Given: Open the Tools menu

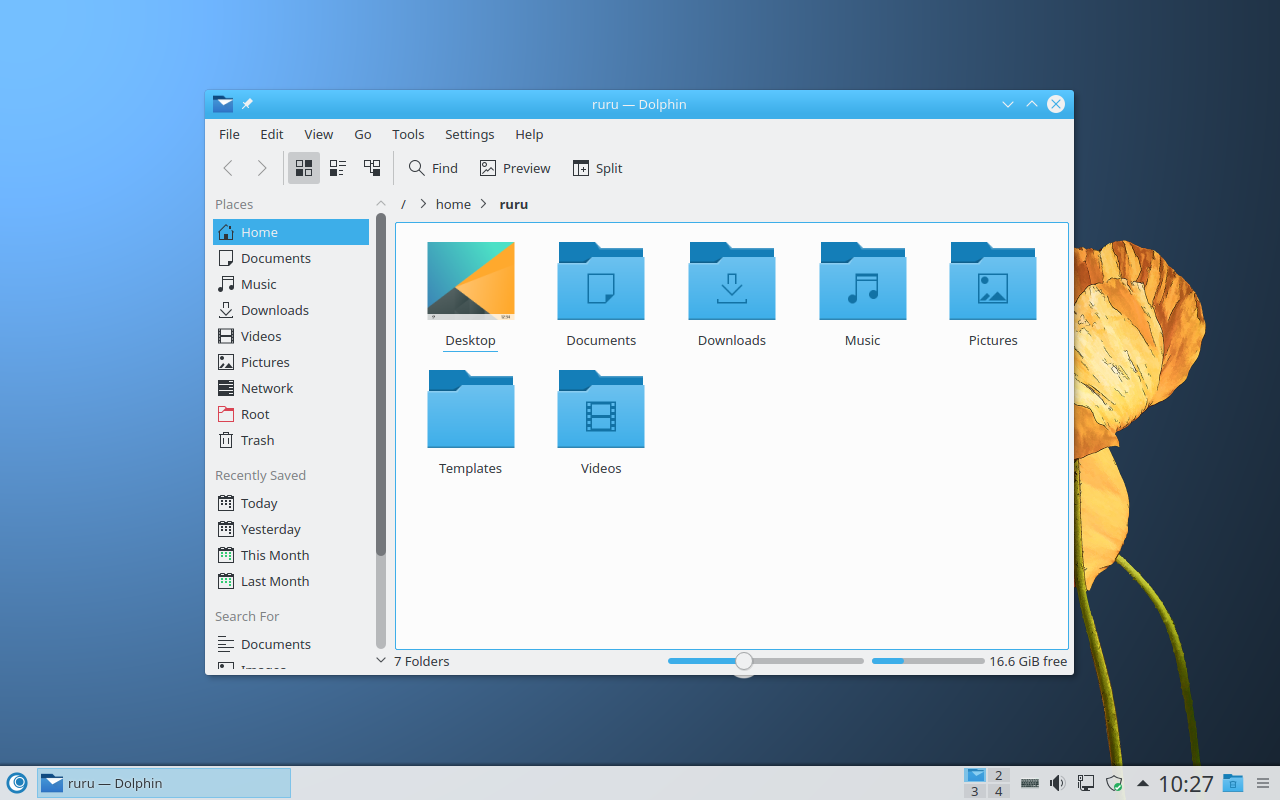Looking at the screenshot, I should coord(408,134).
